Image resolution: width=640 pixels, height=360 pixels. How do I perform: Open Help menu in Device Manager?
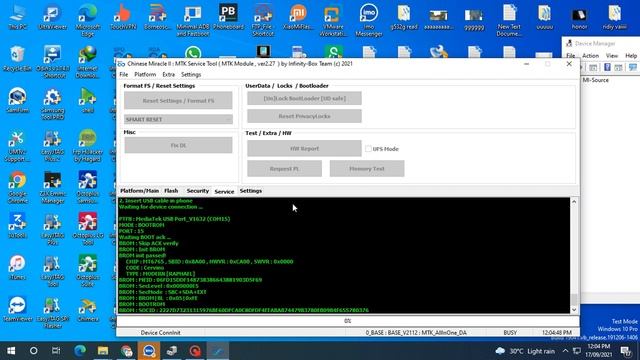[x=631, y=56]
